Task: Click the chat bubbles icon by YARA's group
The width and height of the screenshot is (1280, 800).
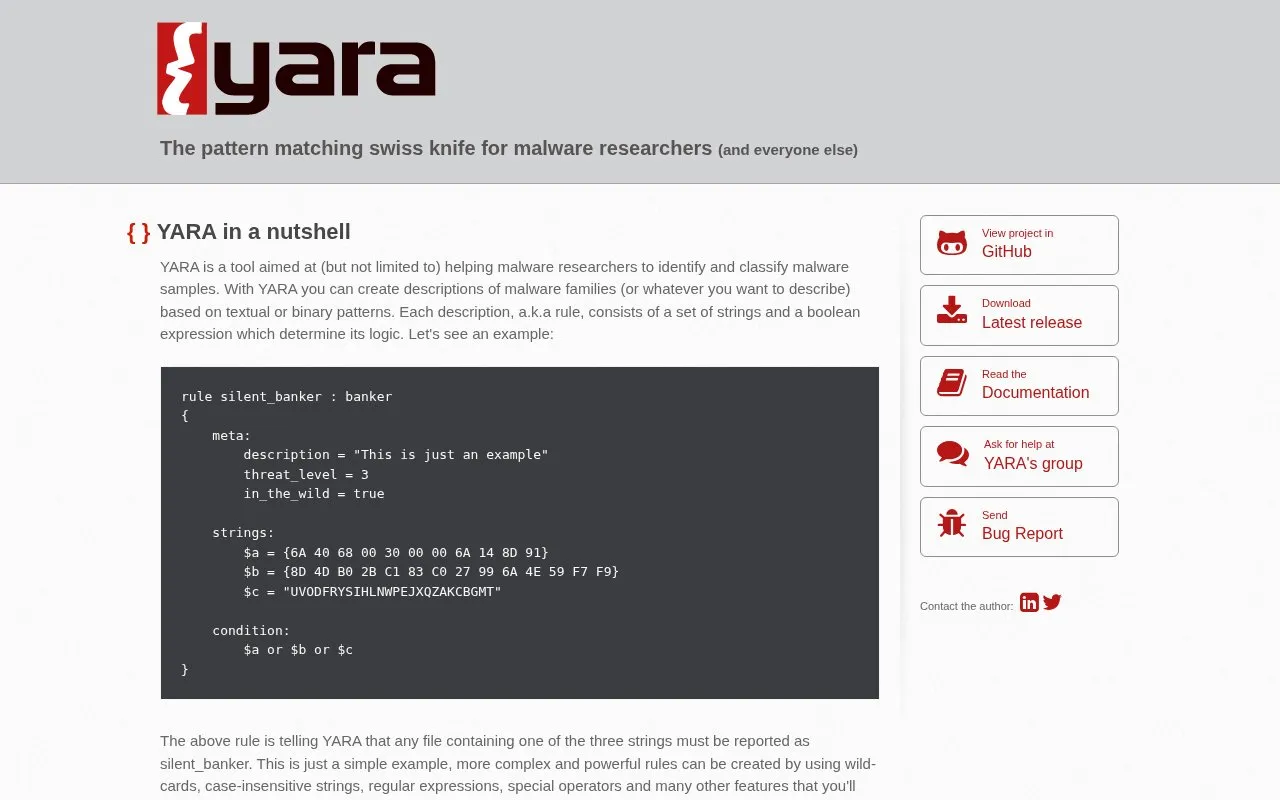Action: 953,454
